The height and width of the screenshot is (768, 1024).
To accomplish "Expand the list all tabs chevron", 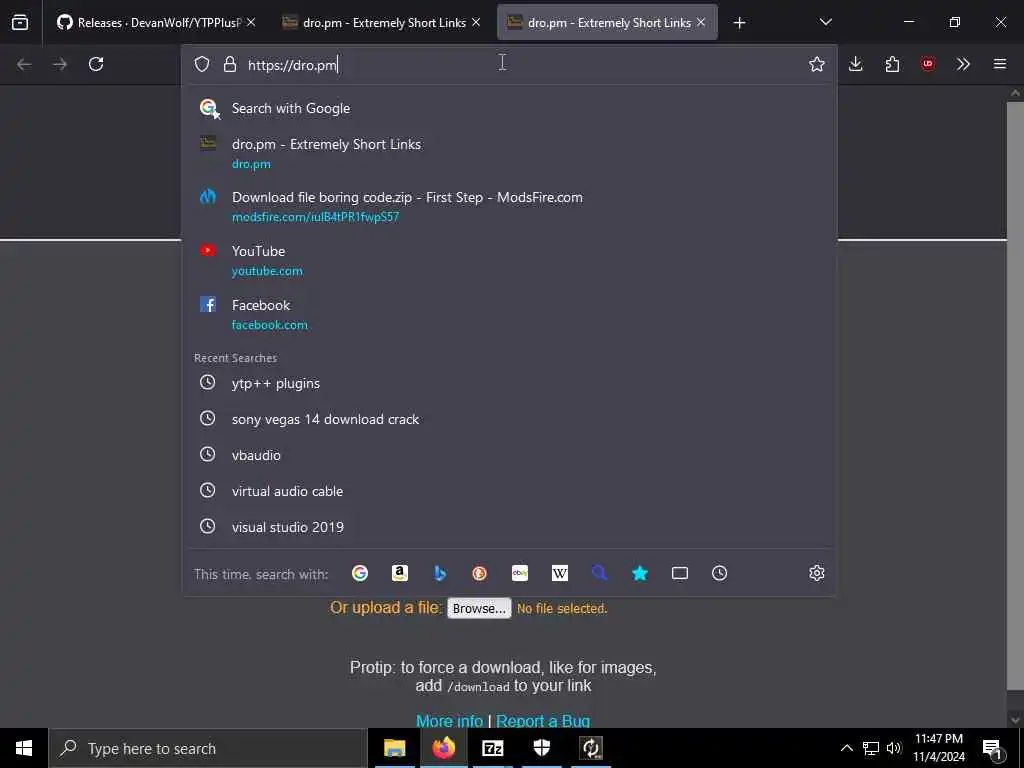I will [x=825, y=22].
